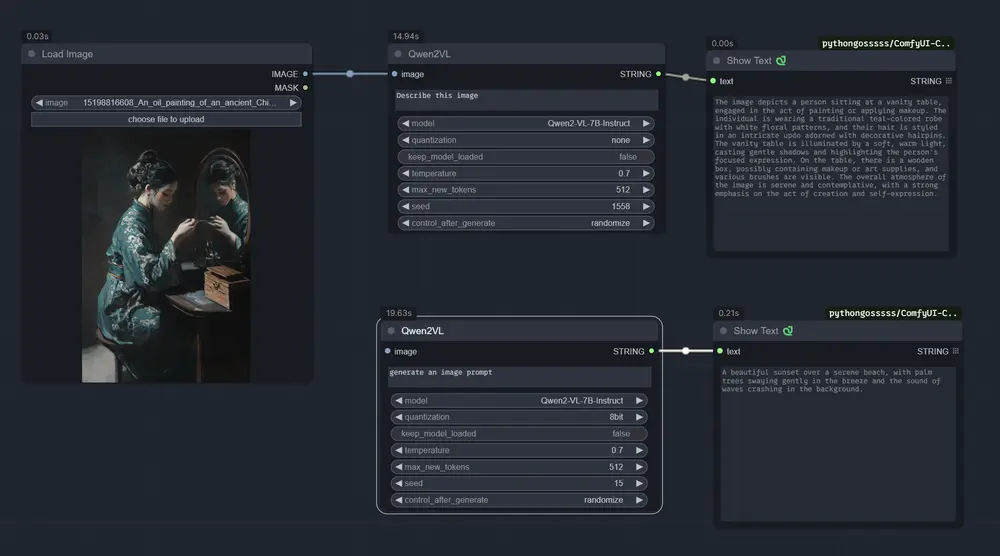
Task: Click the STRING output port on the Qwen2VL node with seed 15
Action: coord(652,351)
